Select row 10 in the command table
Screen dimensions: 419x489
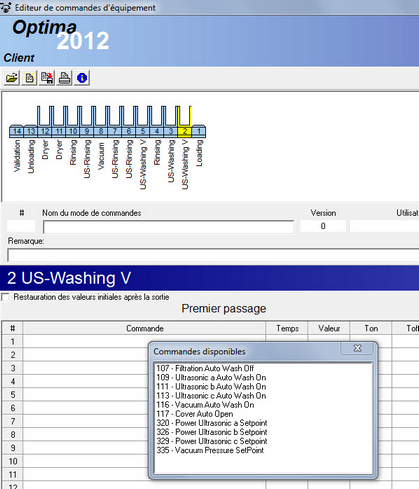point(13,461)
